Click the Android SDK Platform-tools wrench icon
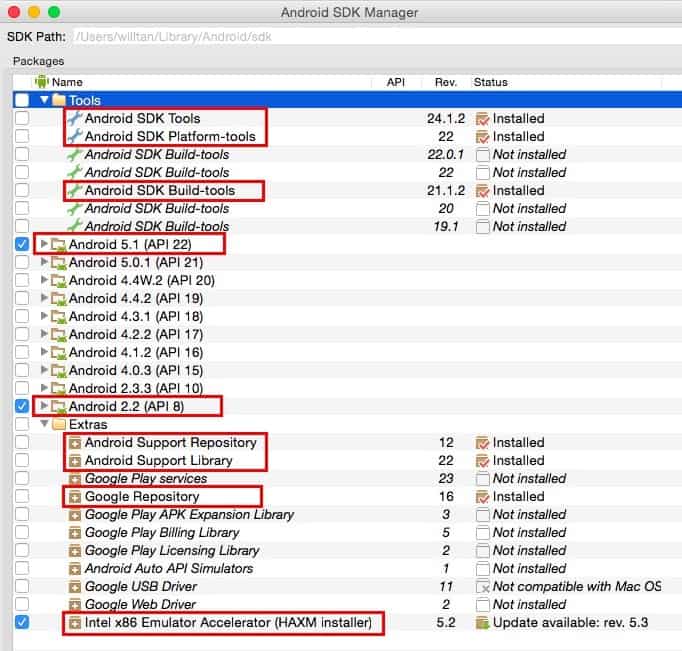 (x=75, y=136)
